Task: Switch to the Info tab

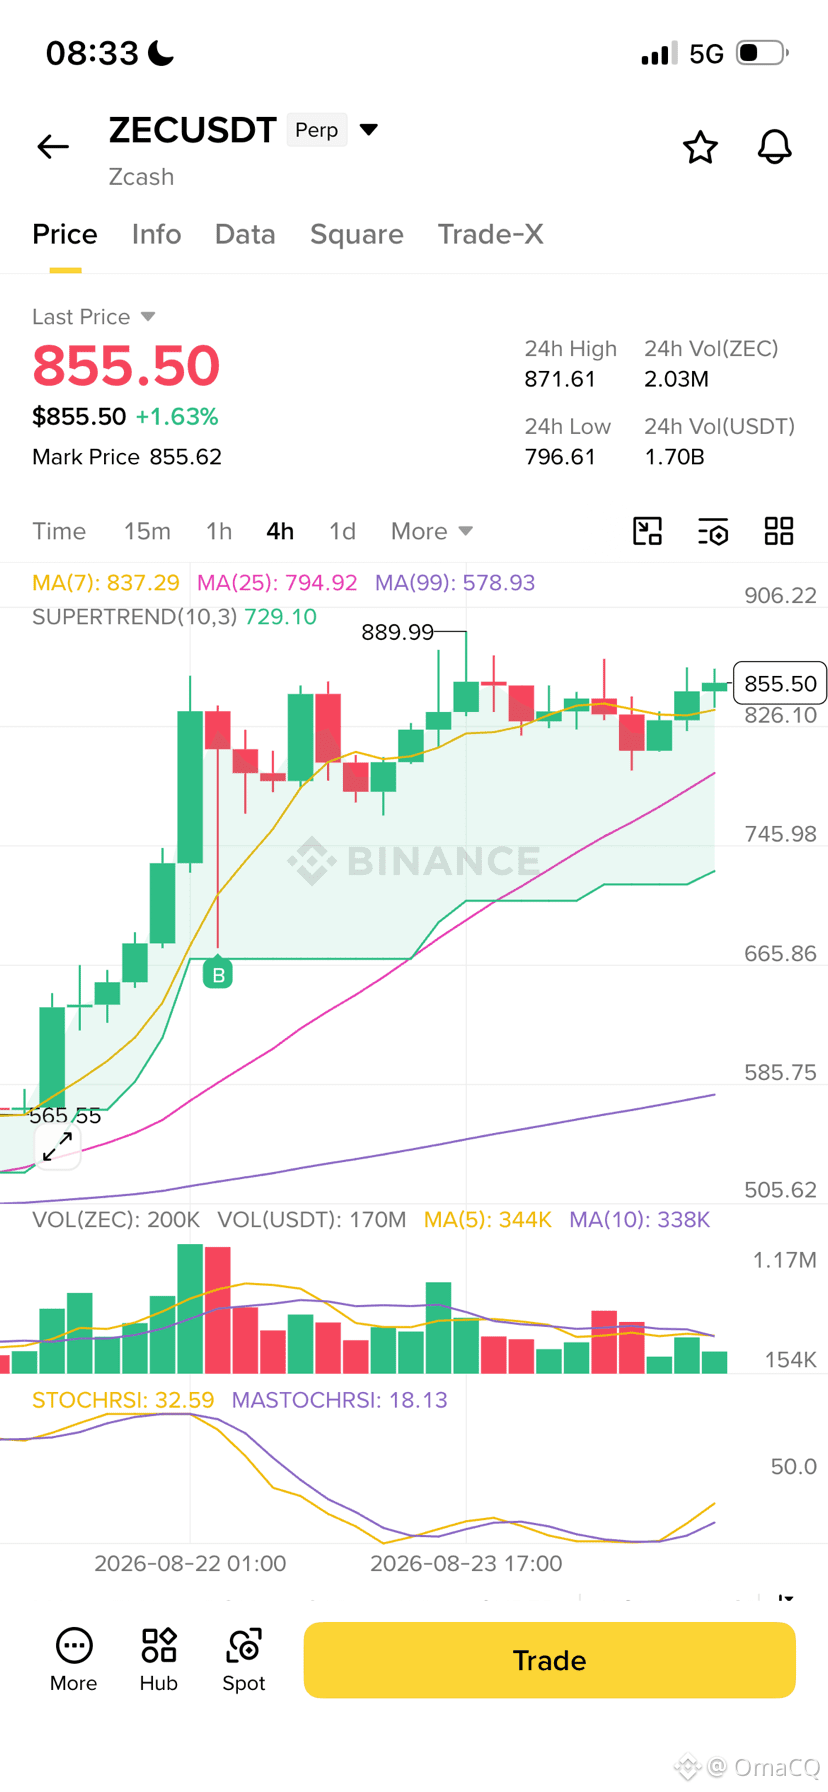Action: click(x=157, y=234)
